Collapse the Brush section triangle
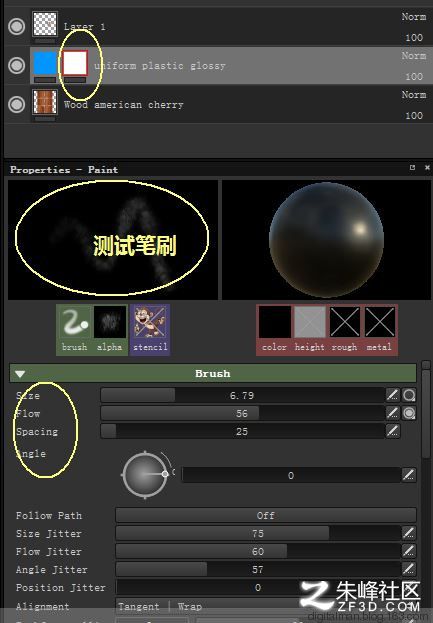The height and width of the screenshot is (623, 433). tap(20, 374)
